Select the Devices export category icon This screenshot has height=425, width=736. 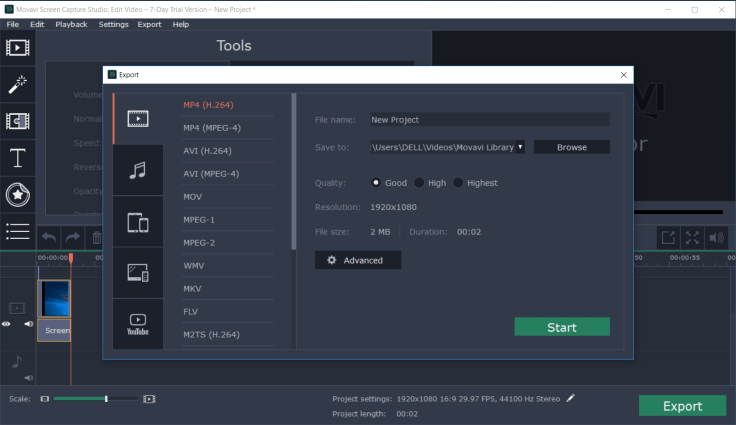pos(138,222)
